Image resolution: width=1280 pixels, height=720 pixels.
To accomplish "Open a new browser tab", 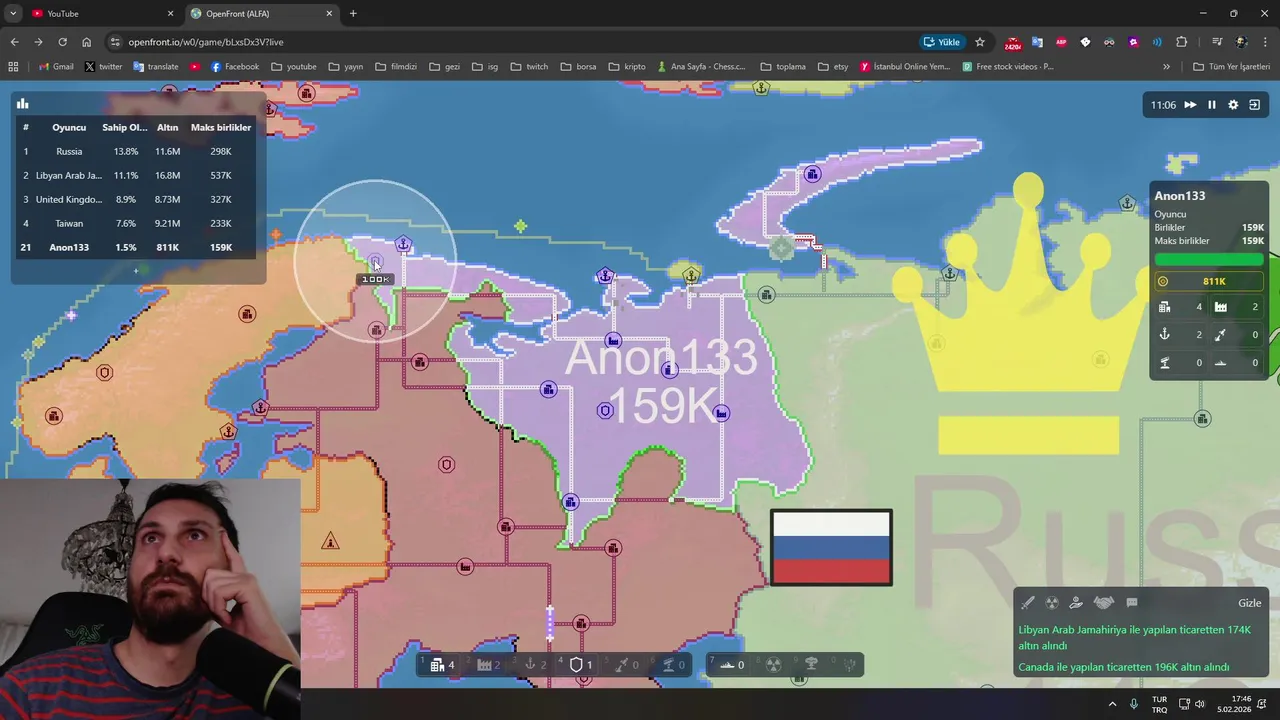I will pyautogui.click(x=353, y=14).
